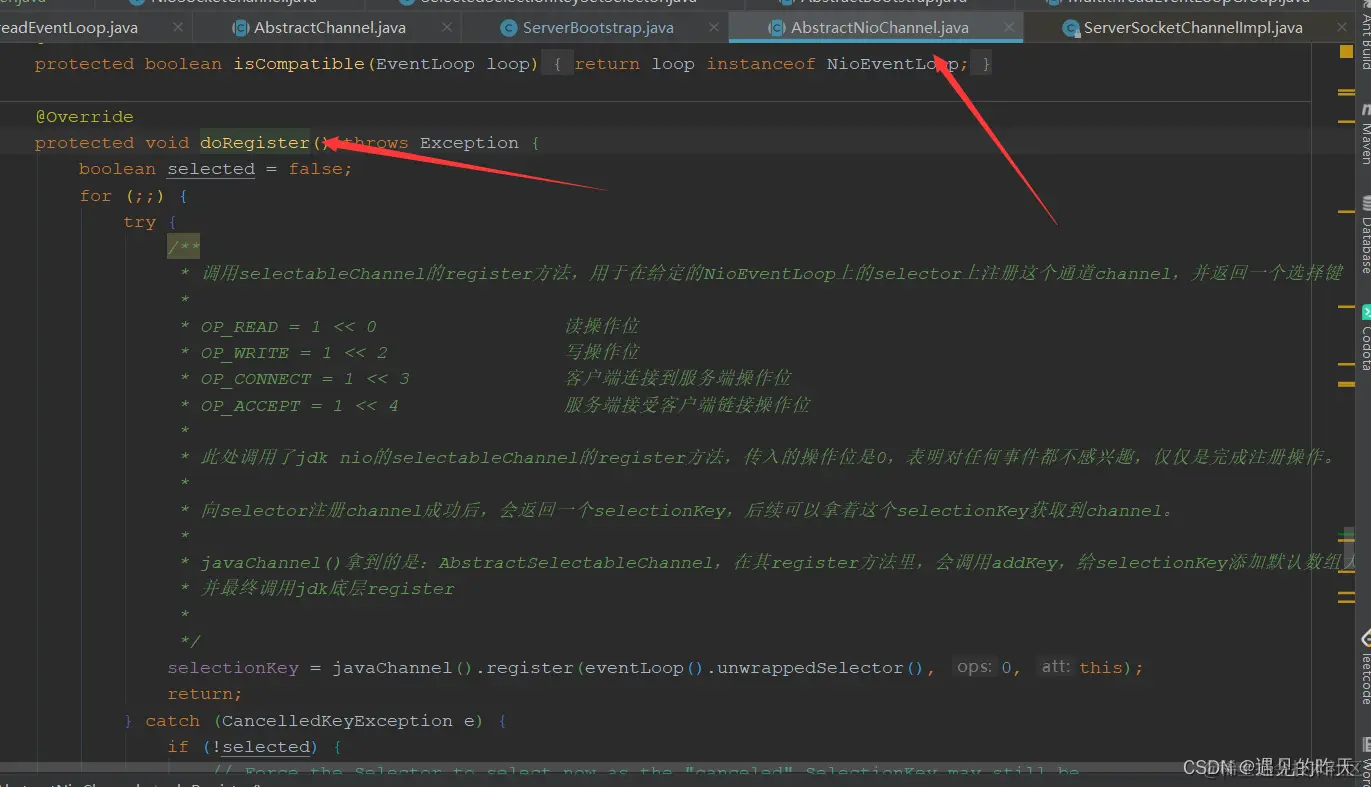Click the OP_READ = 1 << 0 comment line
This screenshot has width=1371, height=787.
click(409, 326)
